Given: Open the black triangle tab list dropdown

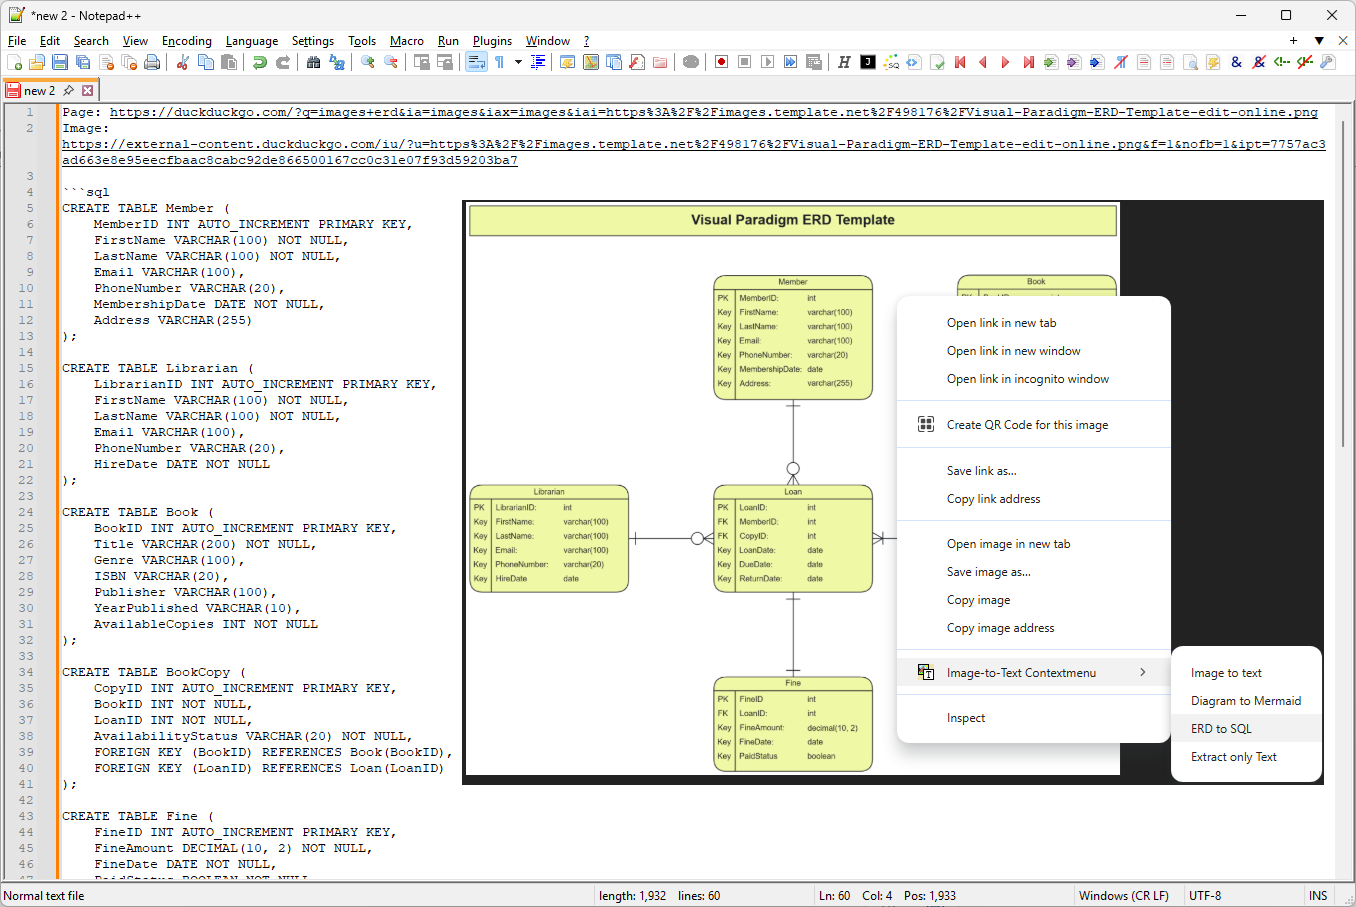Looking at the screenshot, I should tap(1319, 41).
